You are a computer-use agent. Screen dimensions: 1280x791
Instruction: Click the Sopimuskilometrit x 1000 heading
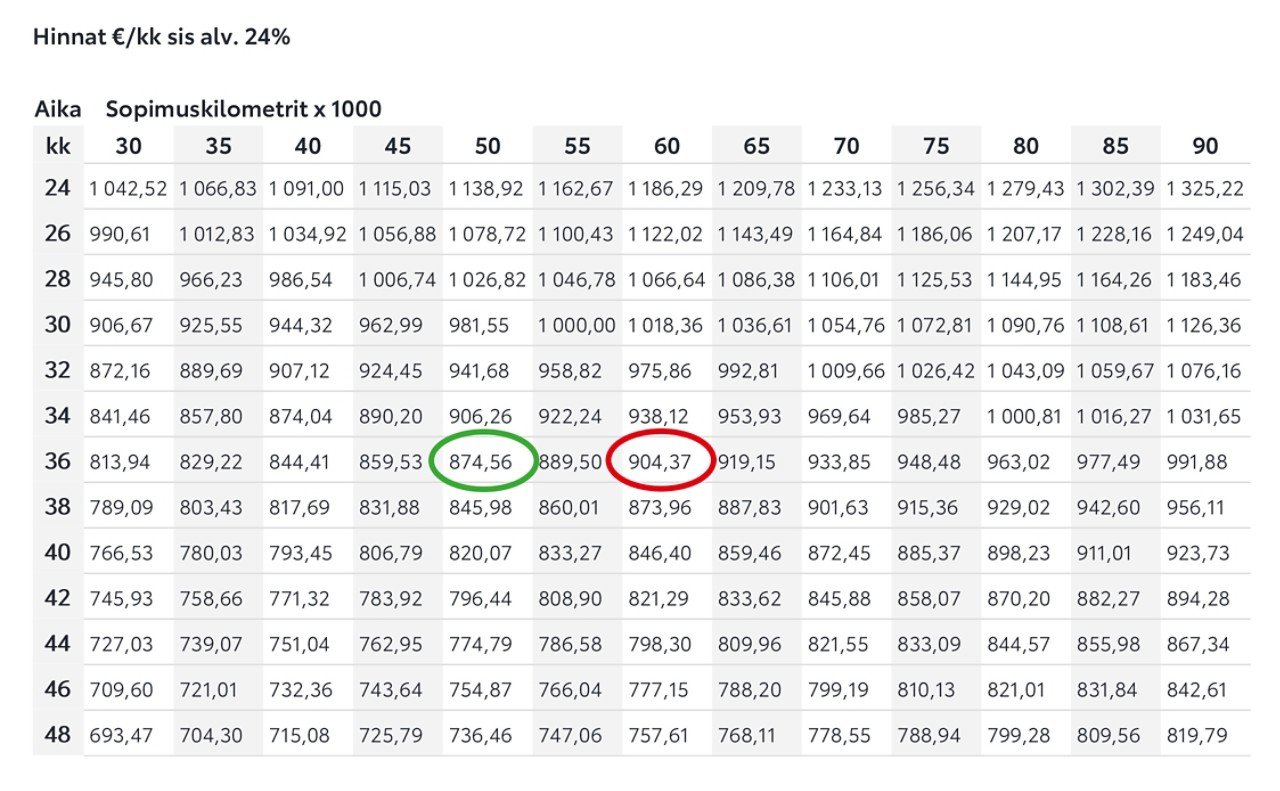[x=244, y=109]
